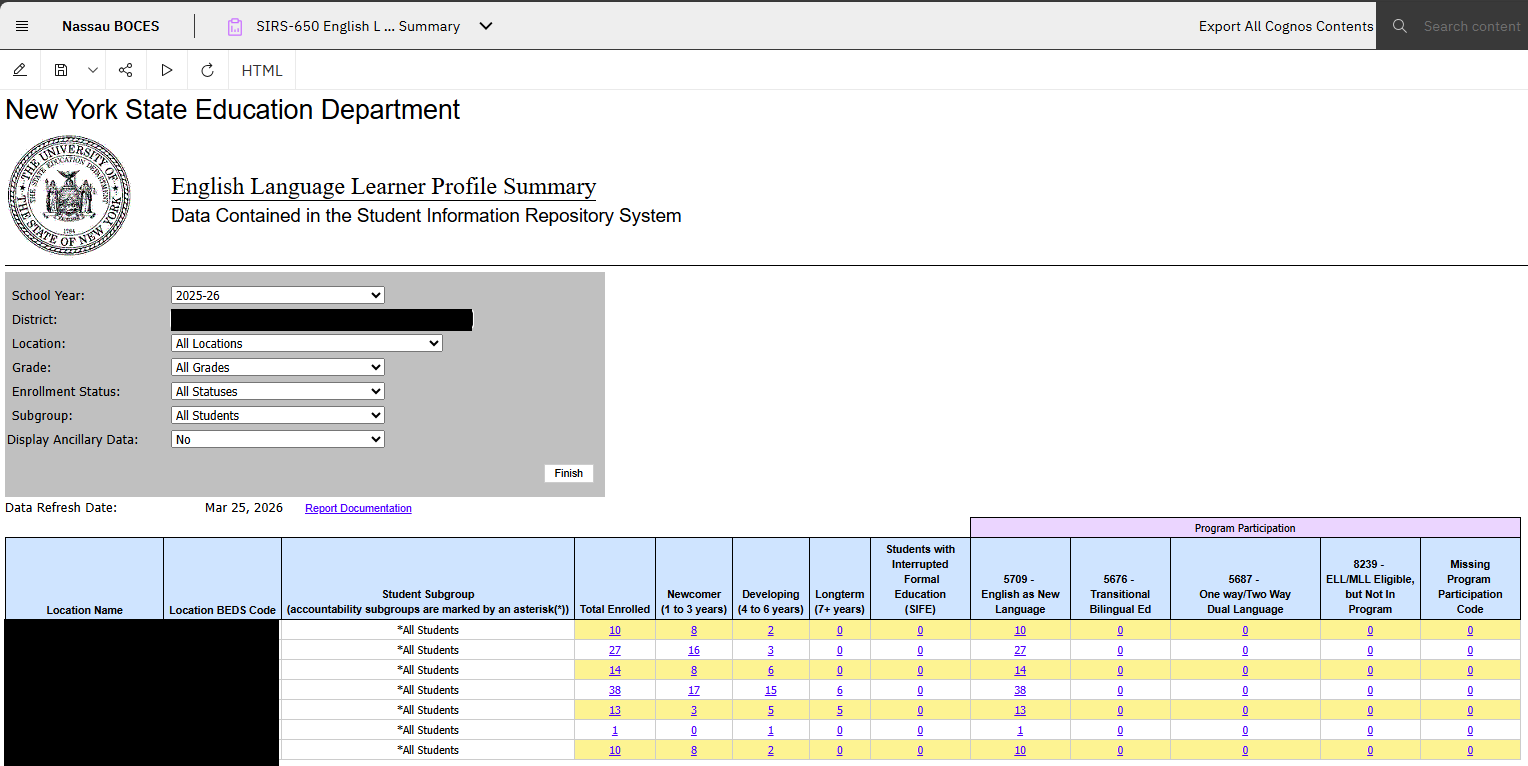Click the Data Refresh Date value Mar 25, 2026
Viewport: 1528px width, 766px height.
pyautogui.click(x=244, y=508)
